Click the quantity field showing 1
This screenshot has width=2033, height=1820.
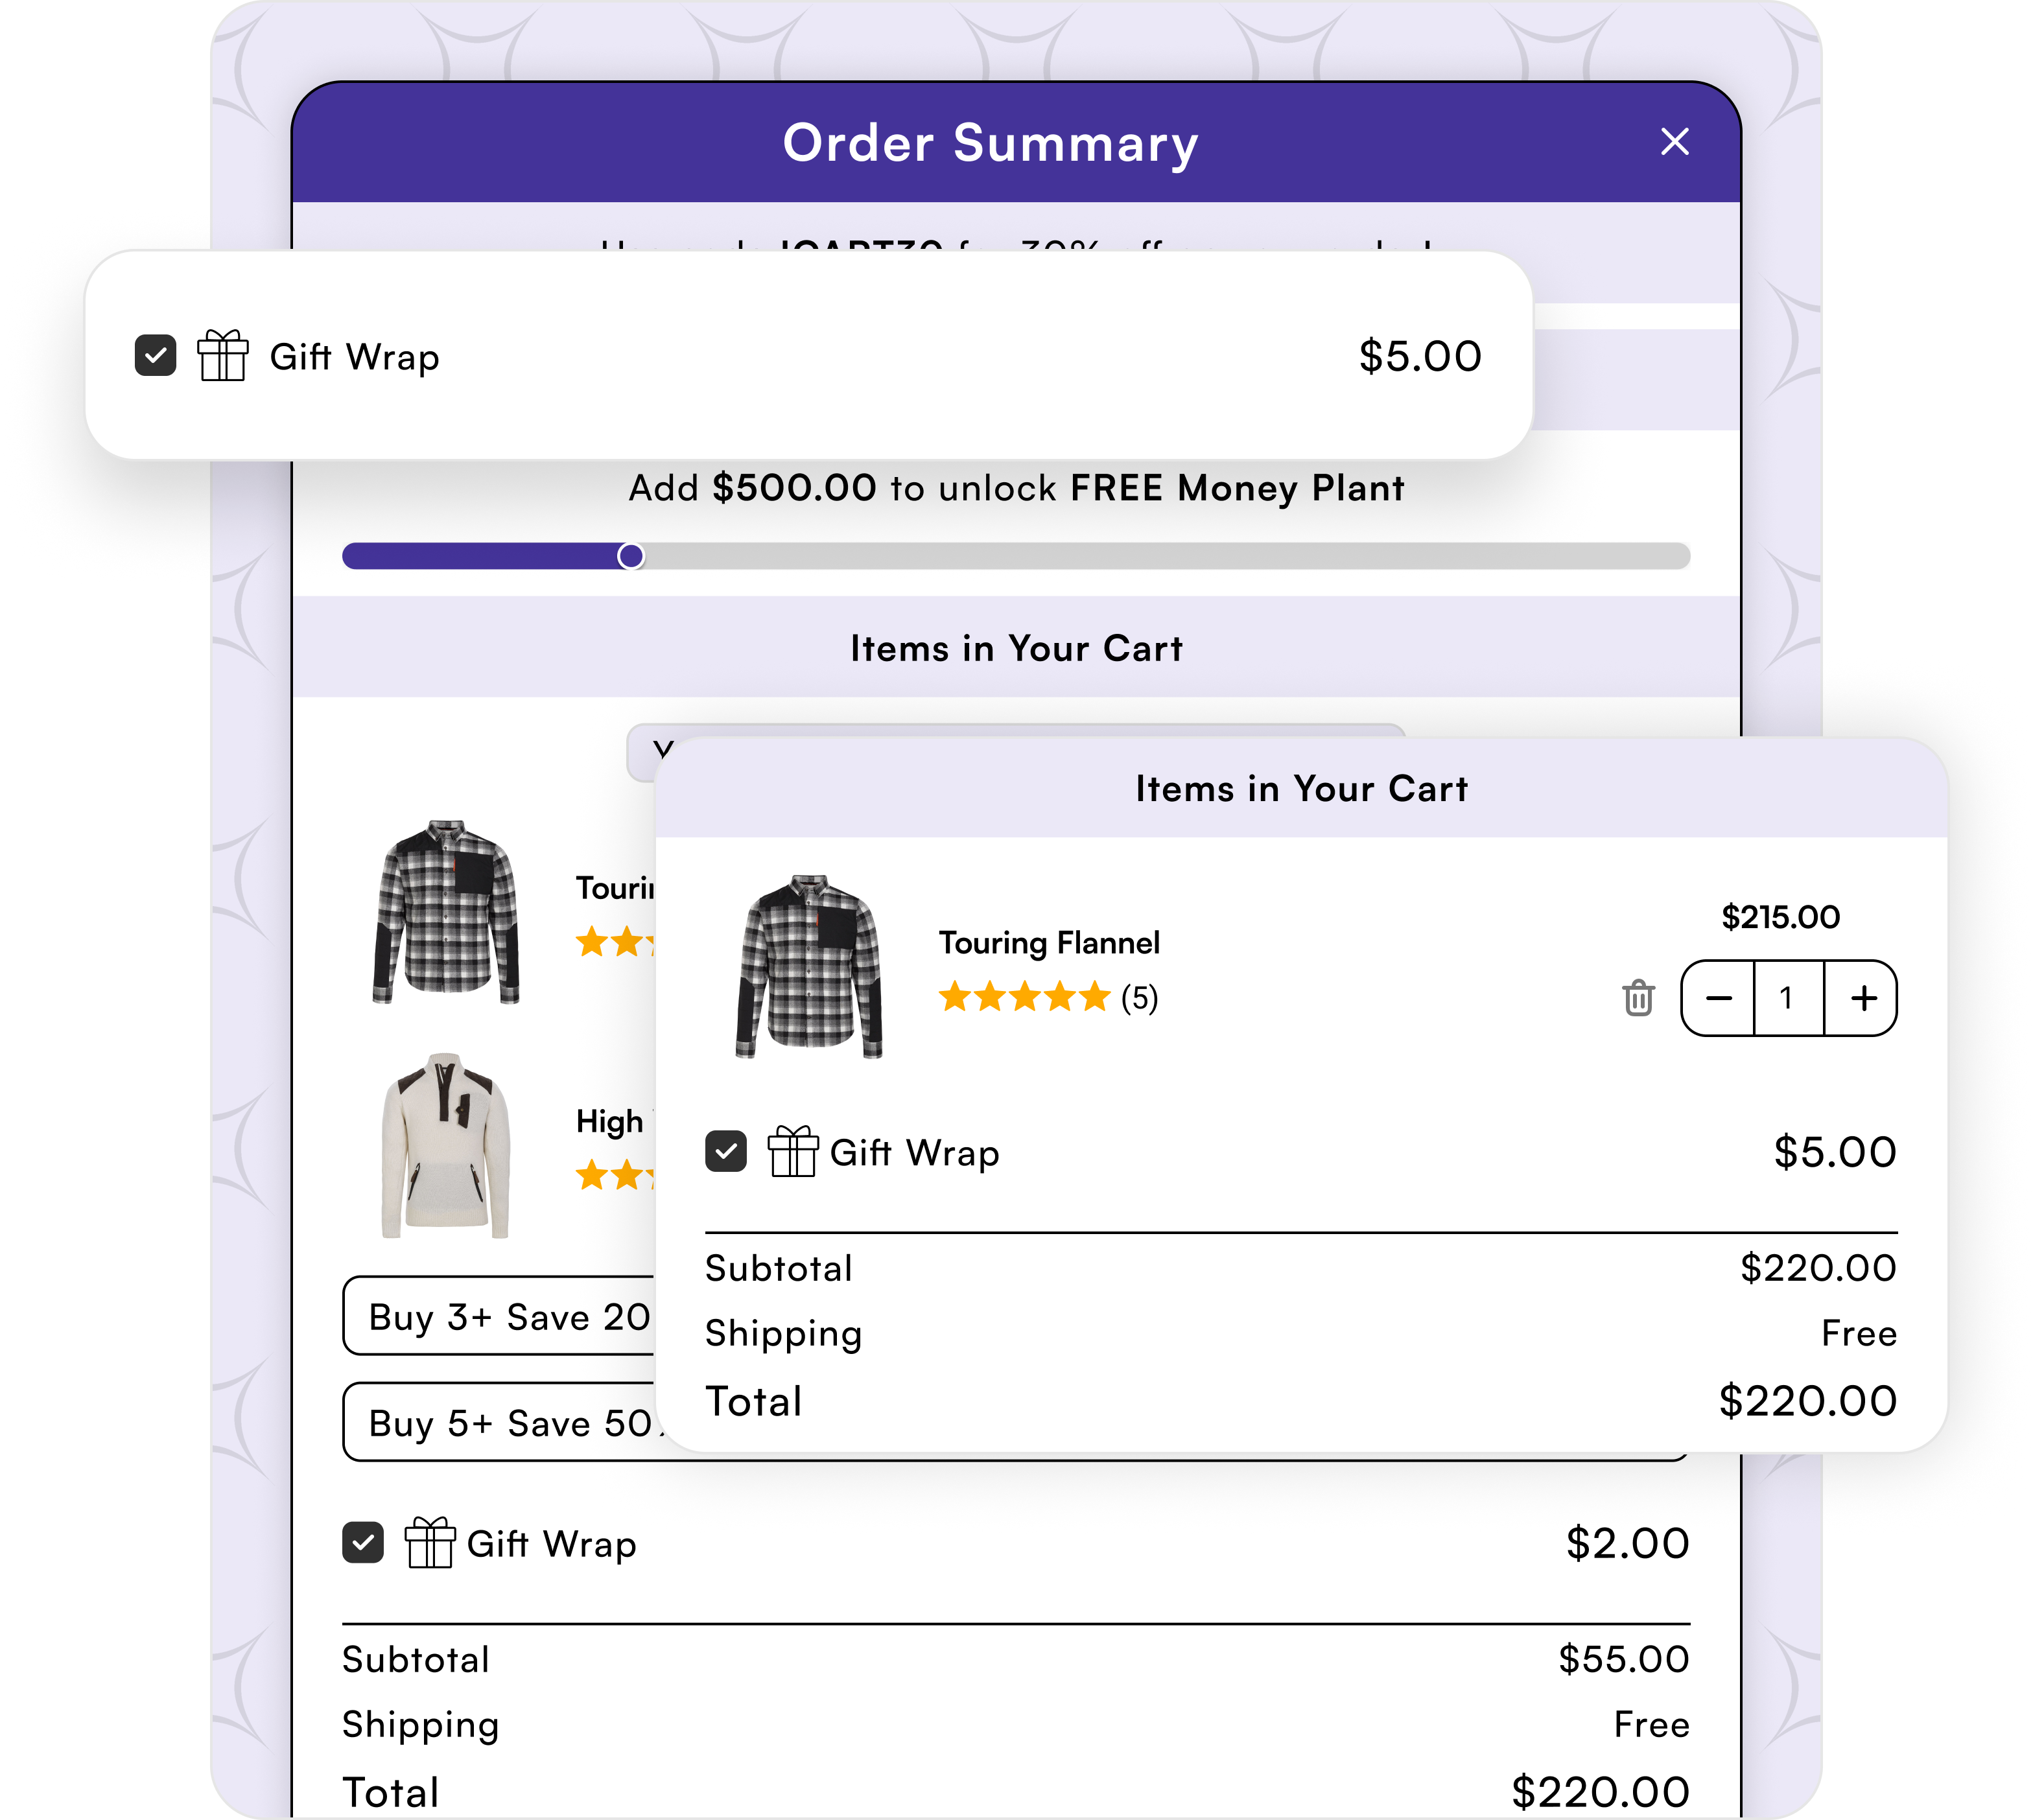pyautogui.click(x=1788, y=998)
